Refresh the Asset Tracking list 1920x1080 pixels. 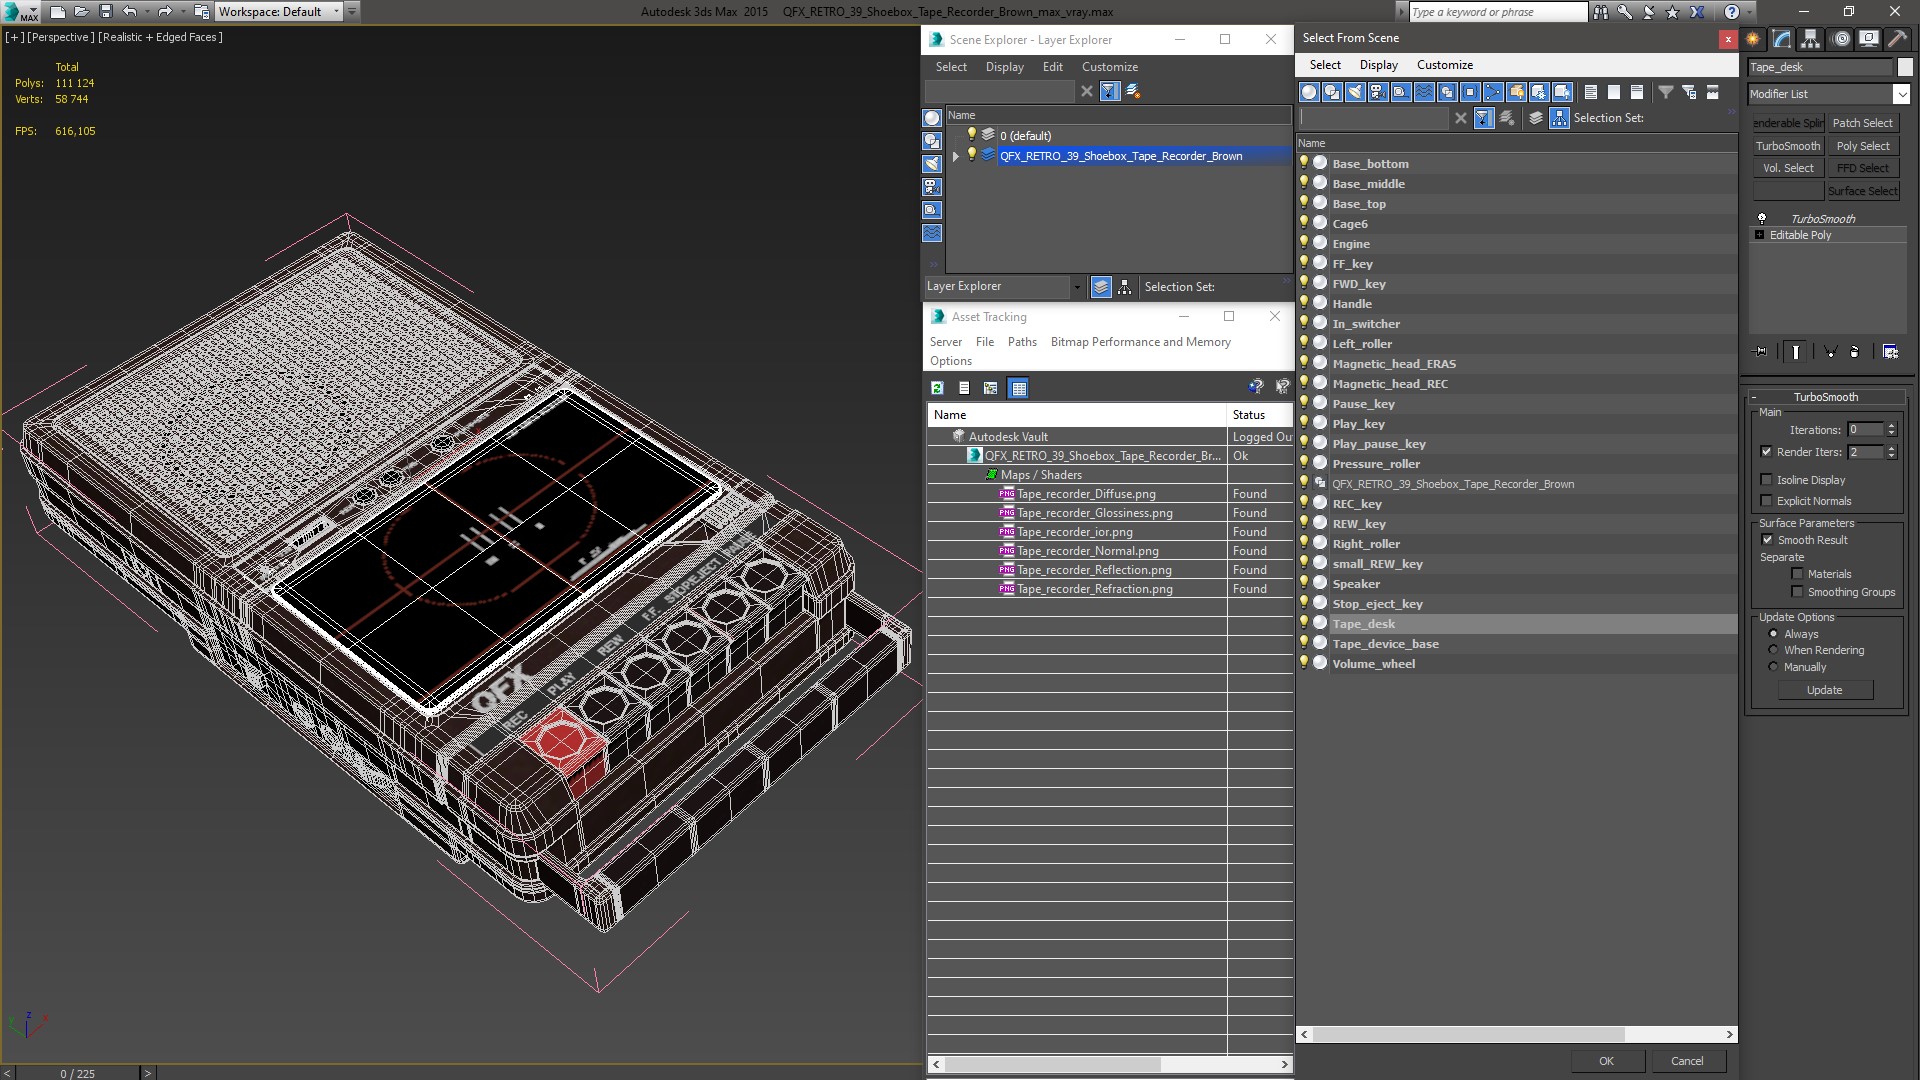tap(937, 388)
